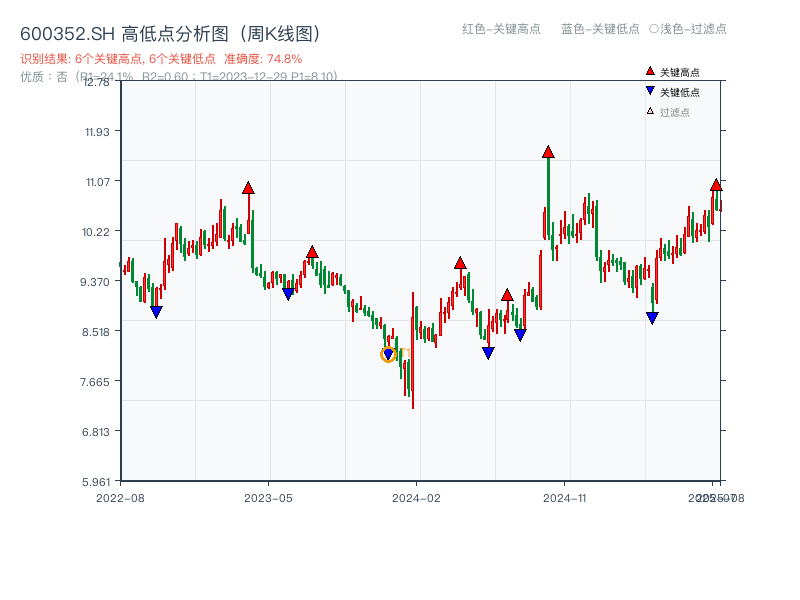
Task: Click the tall green candle under the highest red marker
Action: pos(548,199)
